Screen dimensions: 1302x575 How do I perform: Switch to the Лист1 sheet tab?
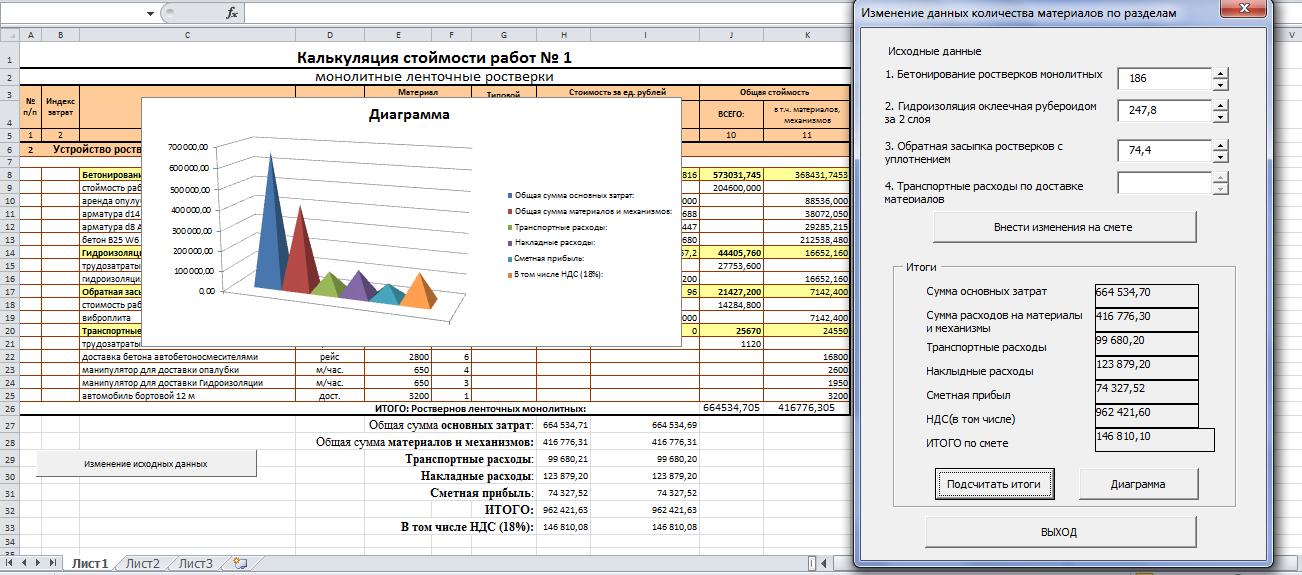(89, 564)
